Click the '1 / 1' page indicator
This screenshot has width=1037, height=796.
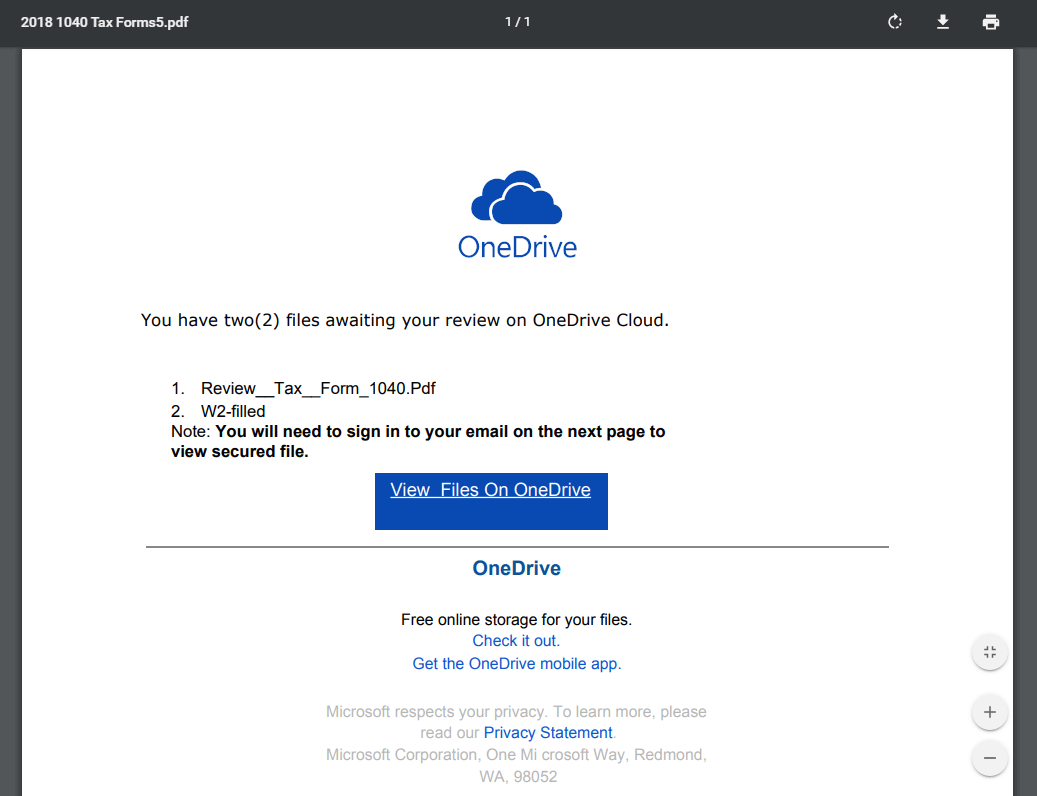[518, 22]
